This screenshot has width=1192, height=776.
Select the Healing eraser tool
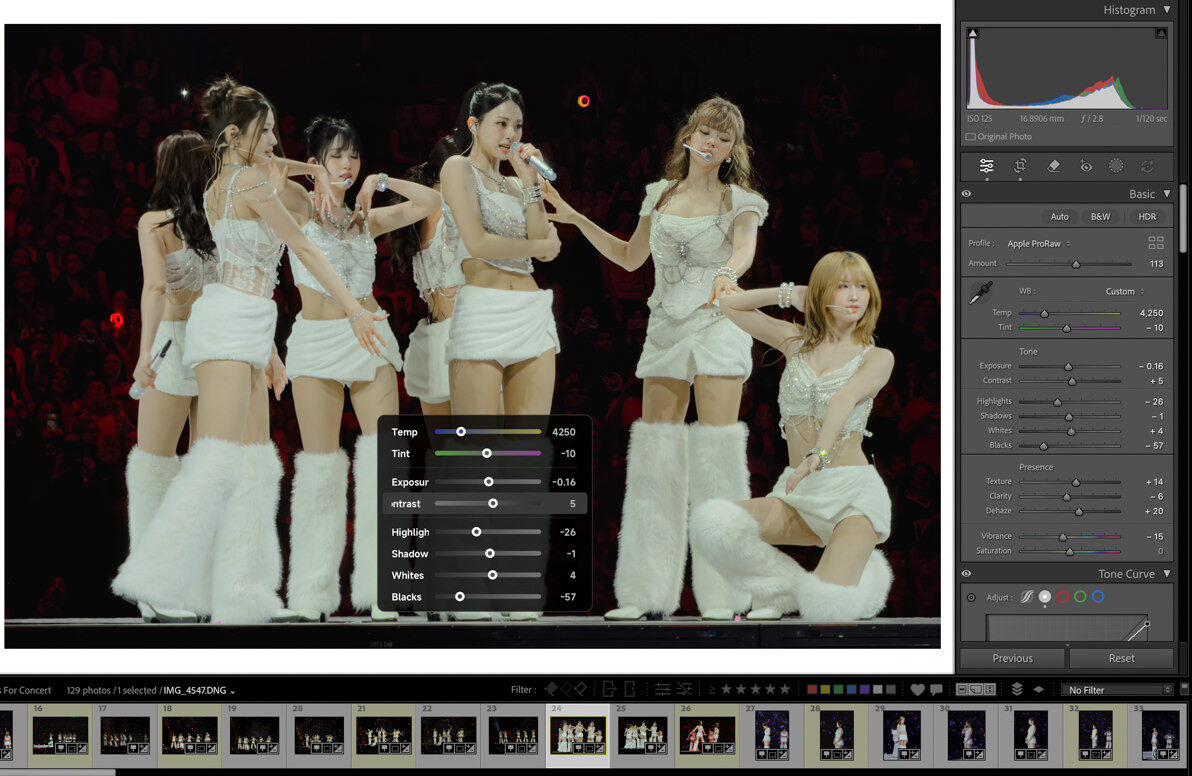pos(1053,166)
